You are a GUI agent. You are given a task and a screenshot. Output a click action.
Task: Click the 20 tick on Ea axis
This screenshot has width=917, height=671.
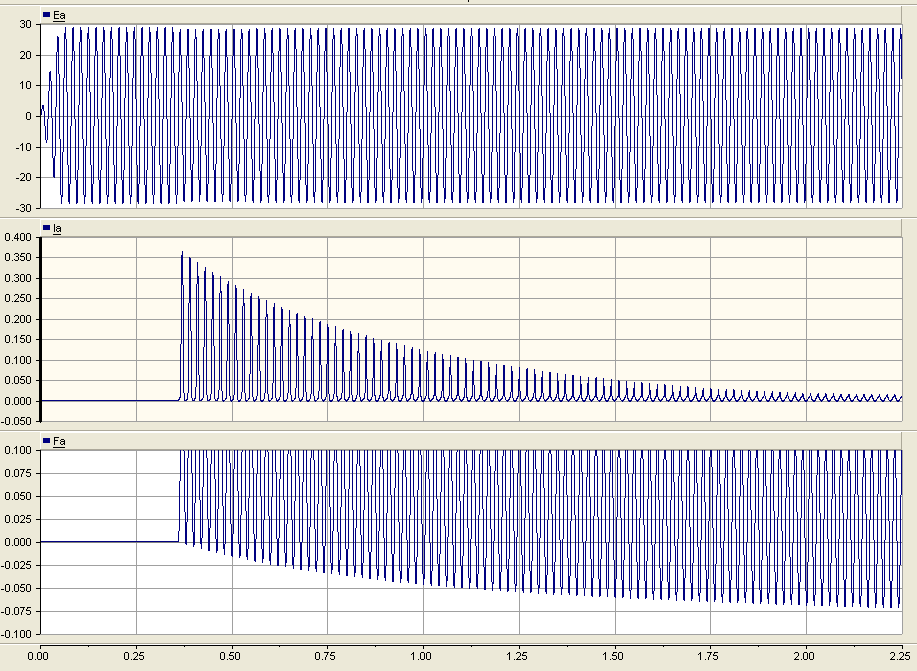click(25, 56)
